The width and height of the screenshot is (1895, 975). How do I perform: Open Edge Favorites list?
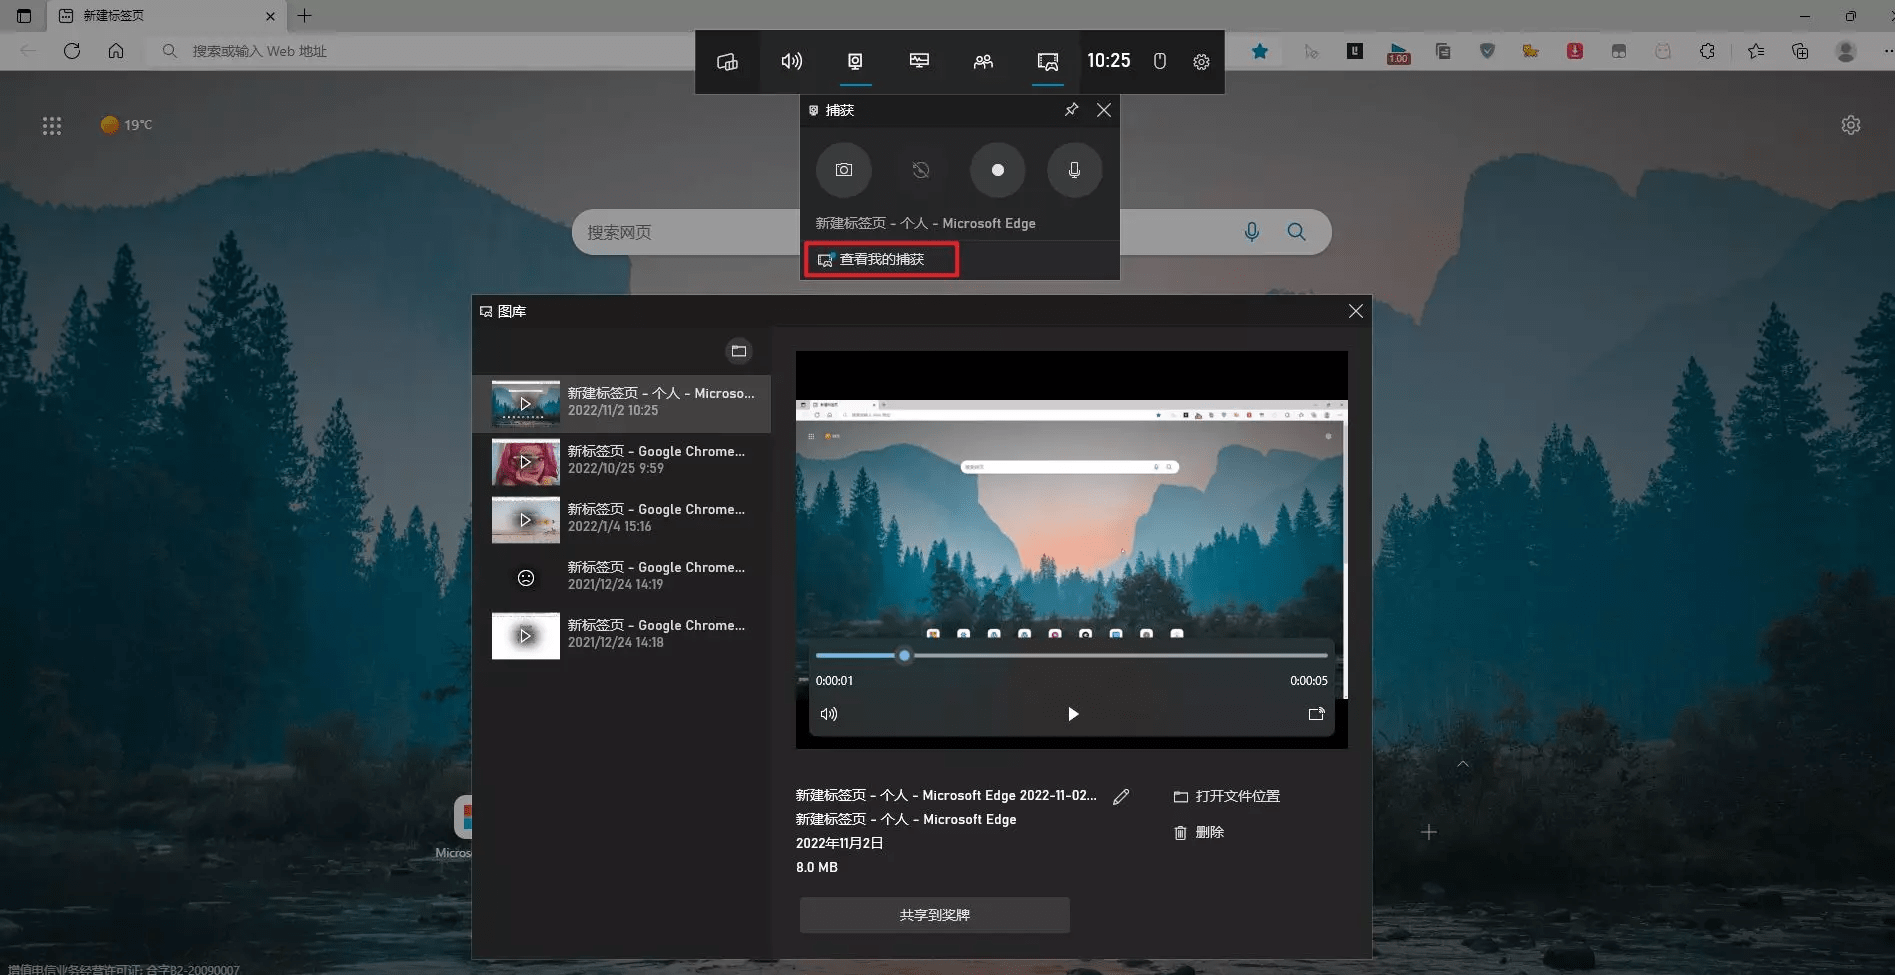click(x=1756, y=51)
